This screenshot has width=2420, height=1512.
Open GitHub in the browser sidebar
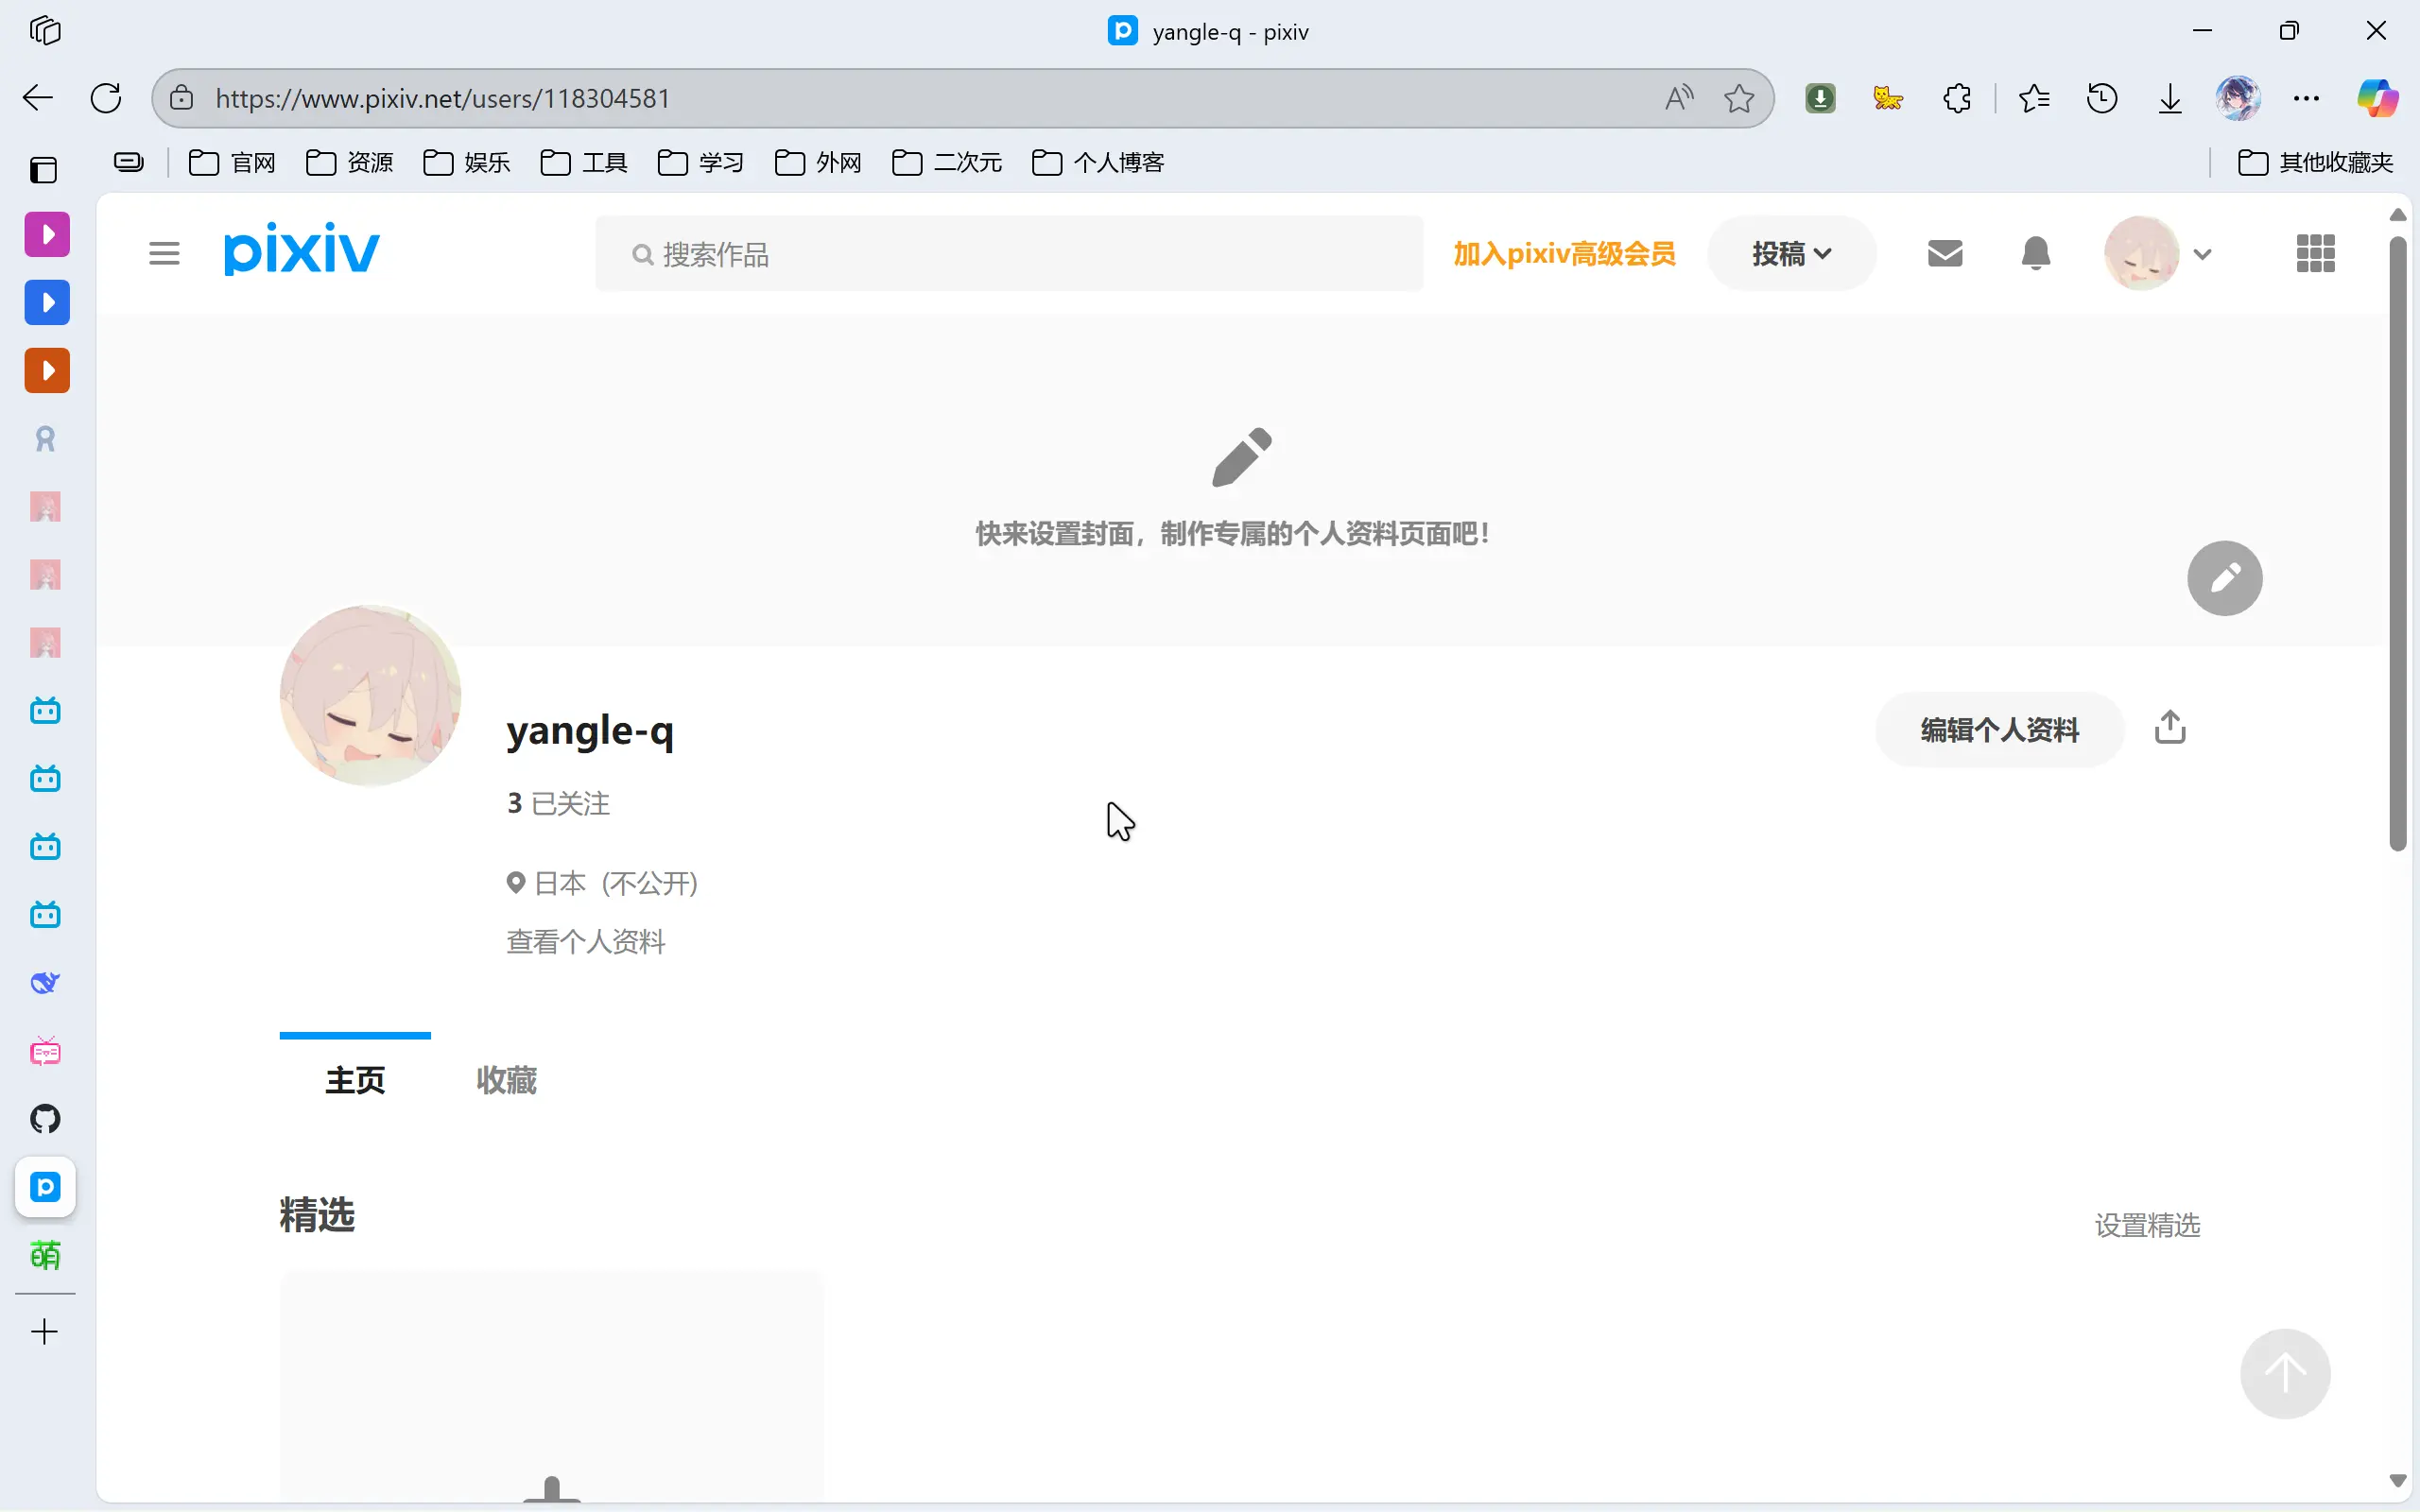pos(45,1119)
